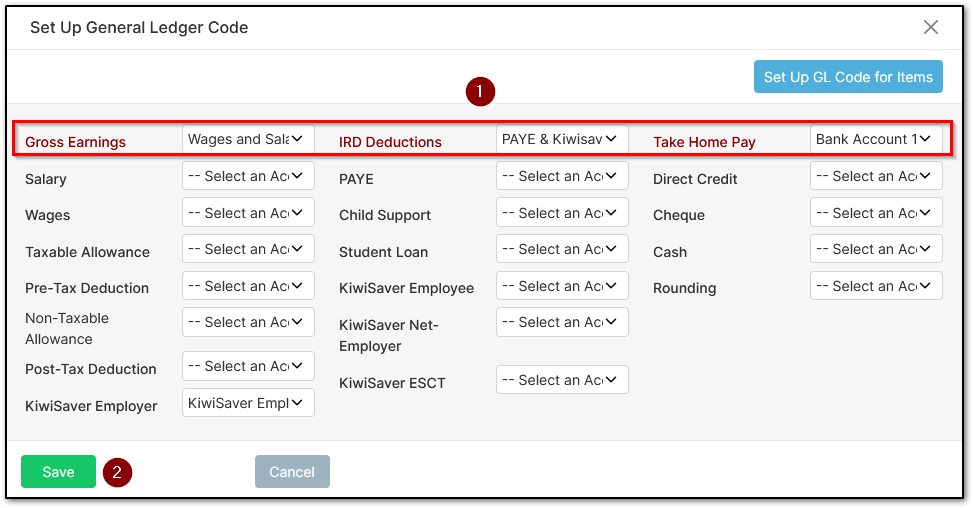This screenshot has height=508, width=973.
Task: Choose an account for Child Support
Action: tap(562, 213)
